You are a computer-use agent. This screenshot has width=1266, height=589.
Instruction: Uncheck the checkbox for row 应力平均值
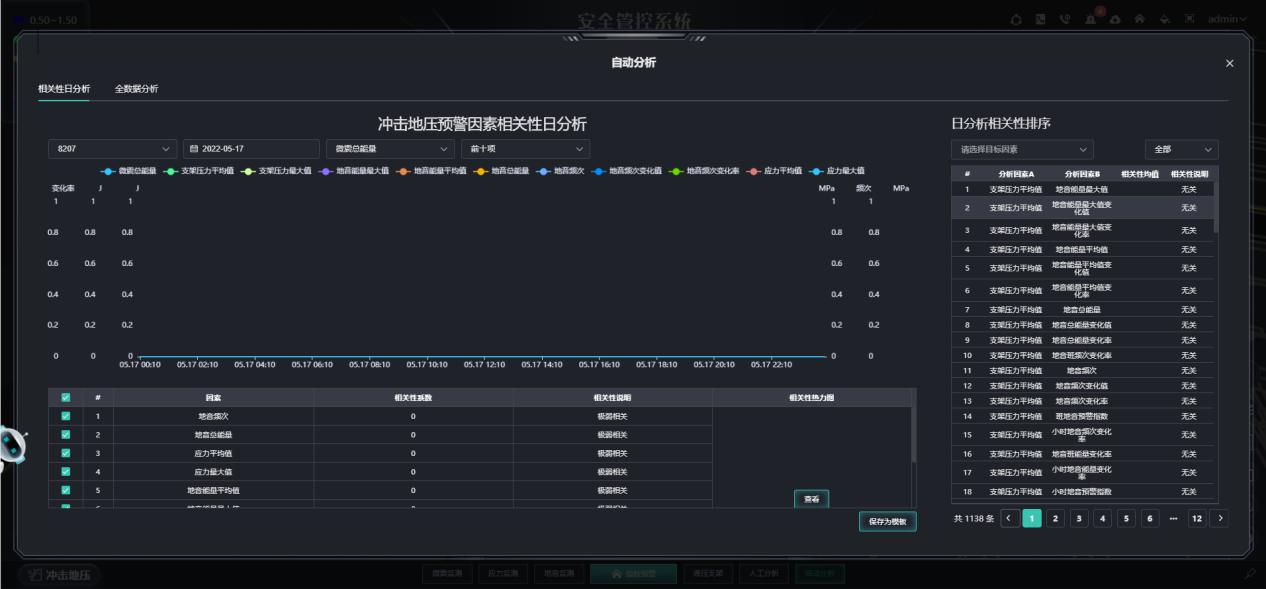pyautogui.click(x=66, y=453)
